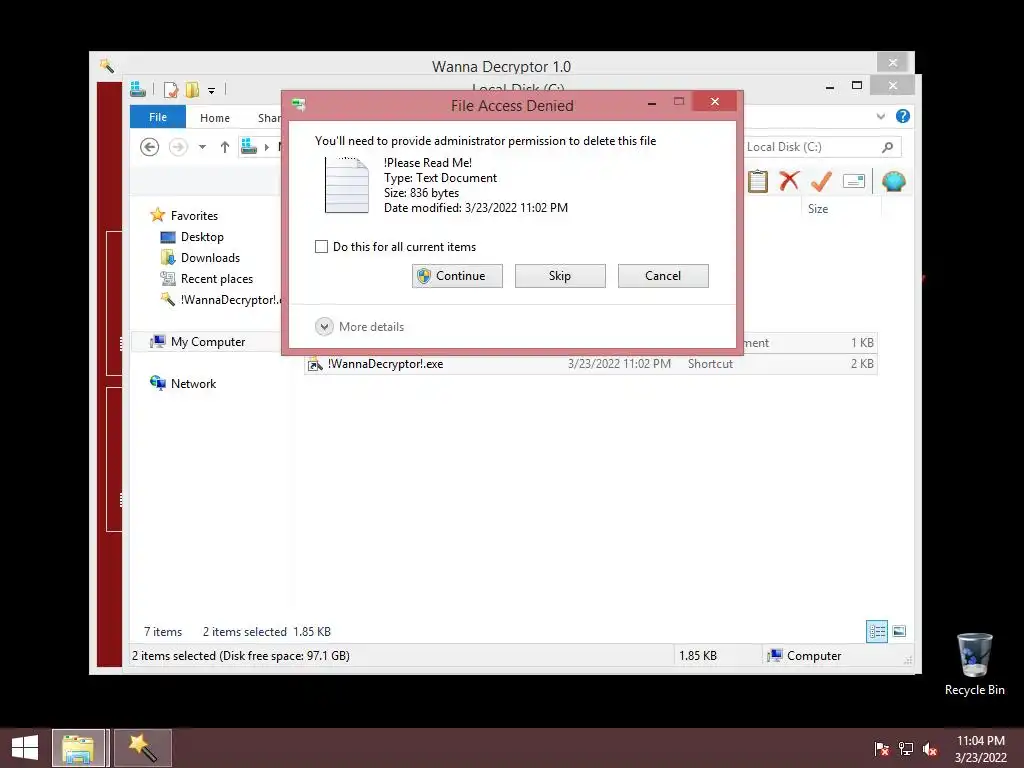Click the Action Center flag tray icon

pyautogui.click(x=882, y=749)
